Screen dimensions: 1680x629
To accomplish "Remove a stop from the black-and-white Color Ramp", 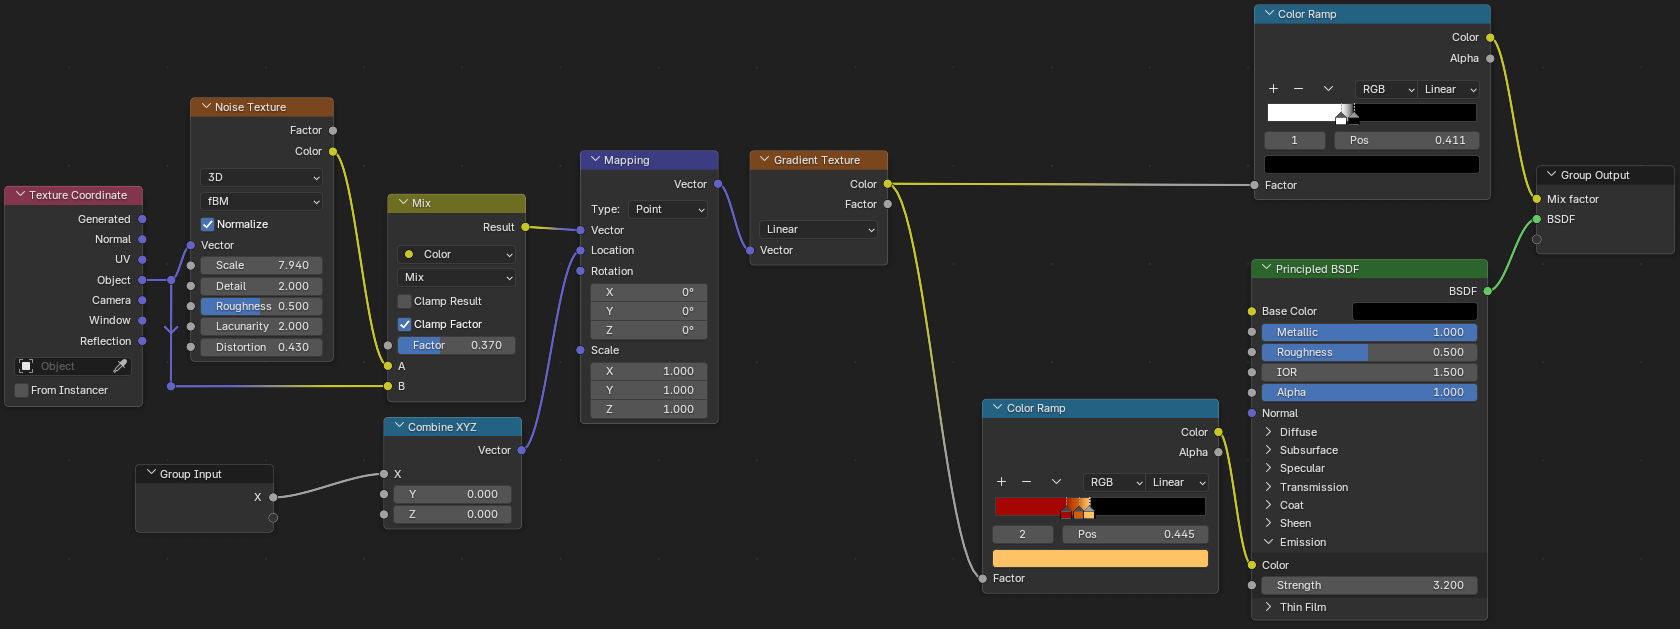I will pyautogui.click(x=1298, y=89).
